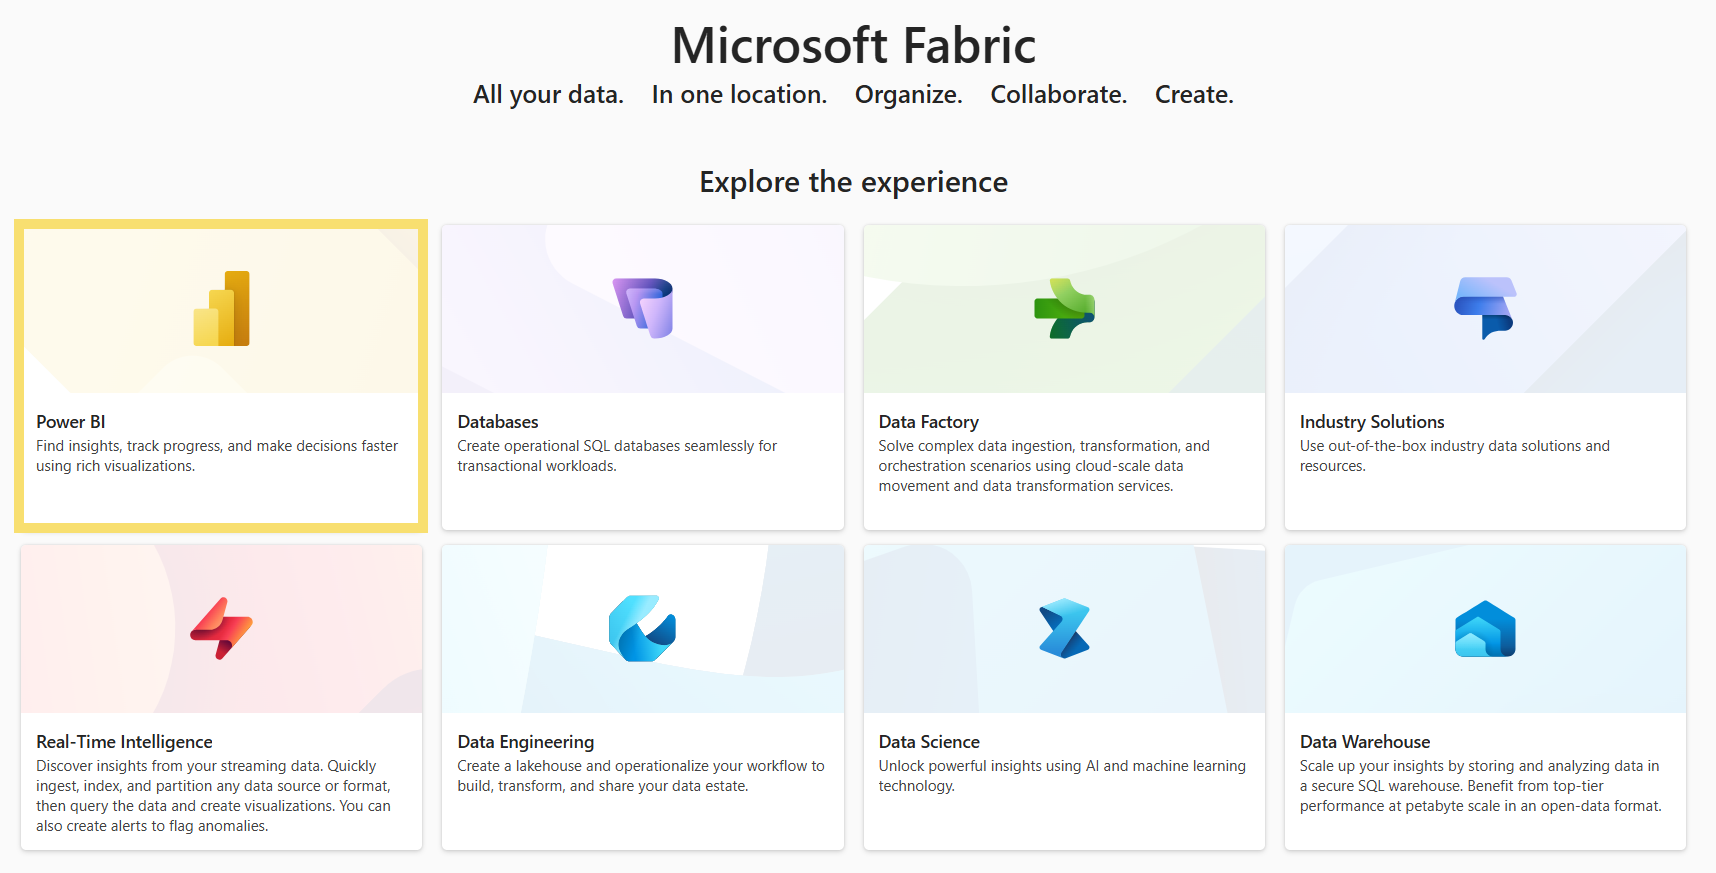Click the 'Collaborate.' tagline text

pos(1059,95)
